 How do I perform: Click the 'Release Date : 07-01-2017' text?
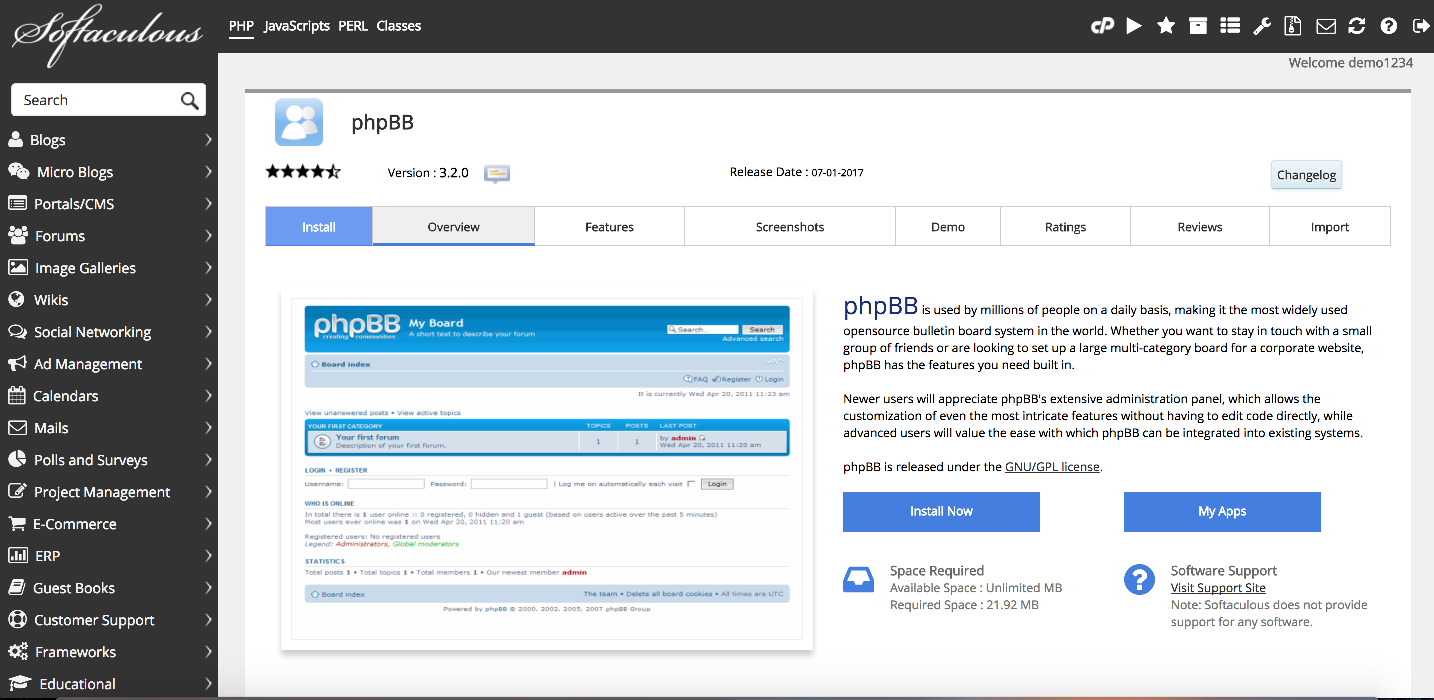[796, 172]
